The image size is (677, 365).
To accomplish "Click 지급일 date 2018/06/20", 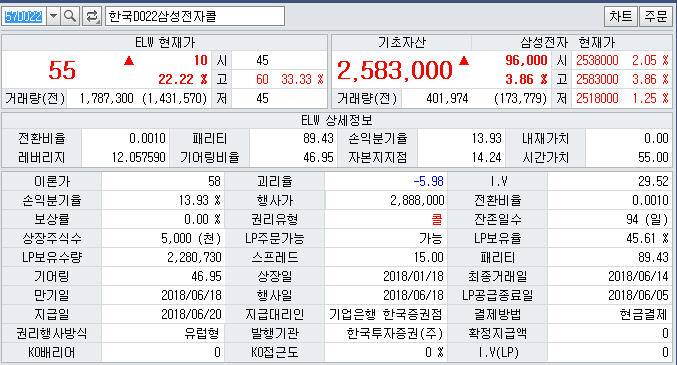I will pos(191,314).
